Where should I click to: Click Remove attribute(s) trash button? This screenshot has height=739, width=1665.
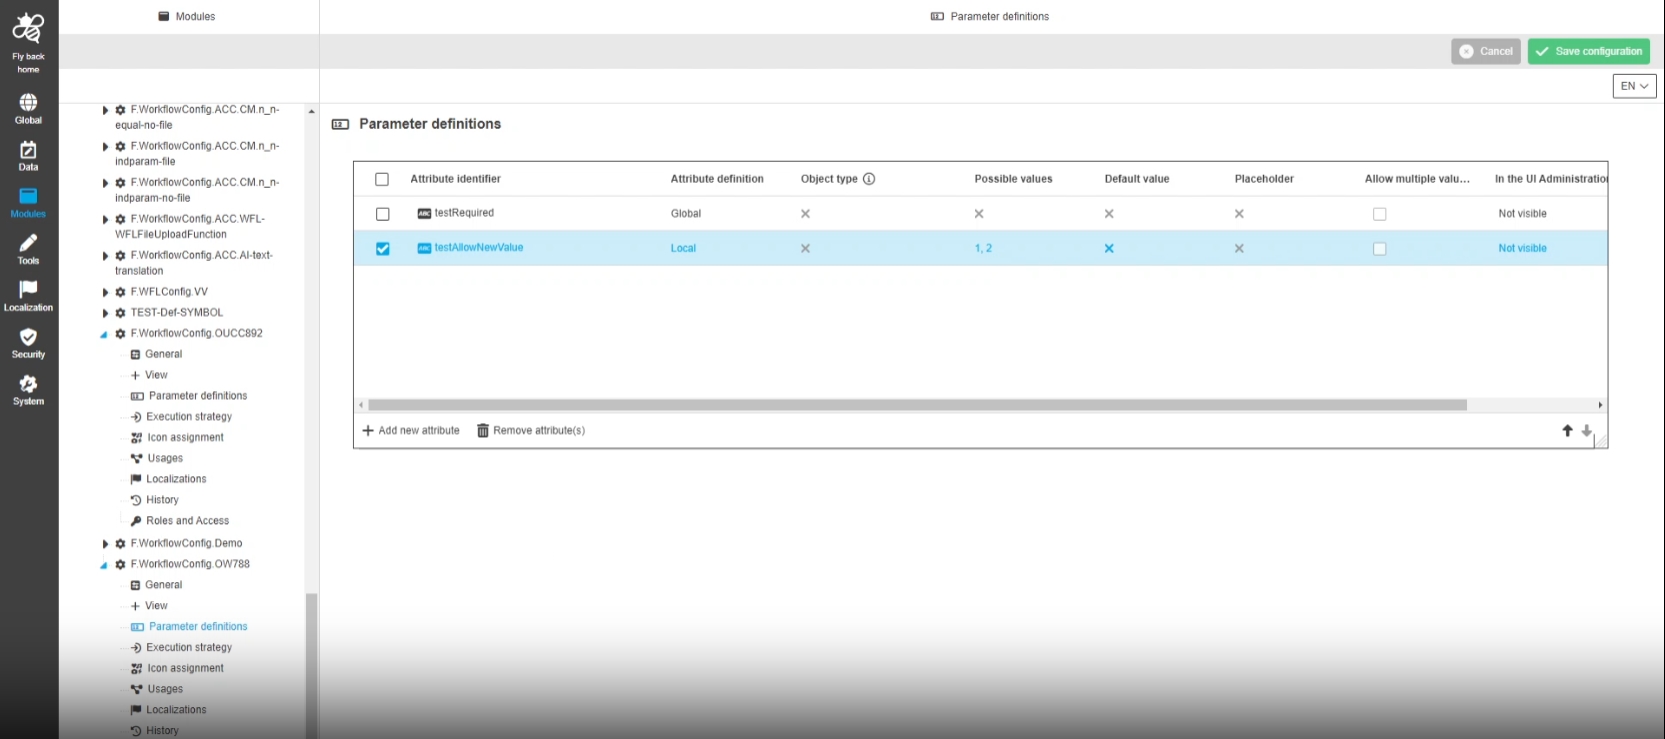[x=531, y=431]
